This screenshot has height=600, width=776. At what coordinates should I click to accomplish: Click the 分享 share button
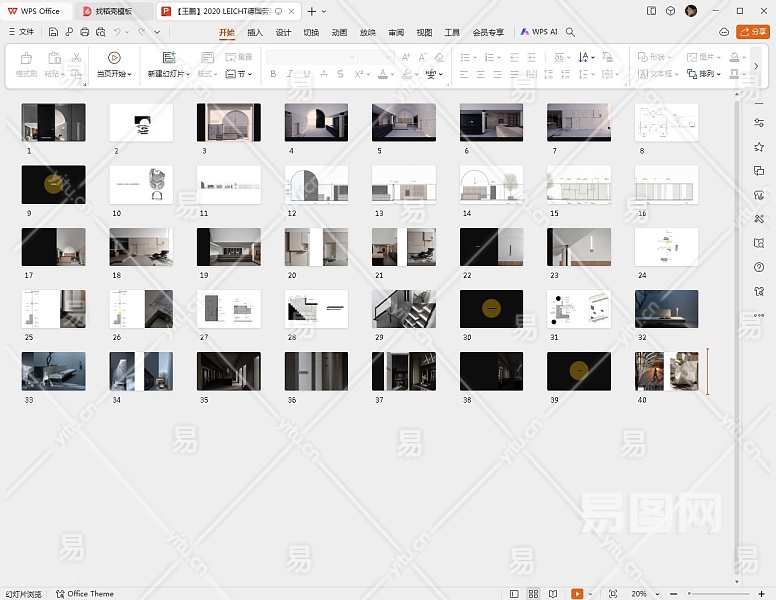[x=753, y=32]
